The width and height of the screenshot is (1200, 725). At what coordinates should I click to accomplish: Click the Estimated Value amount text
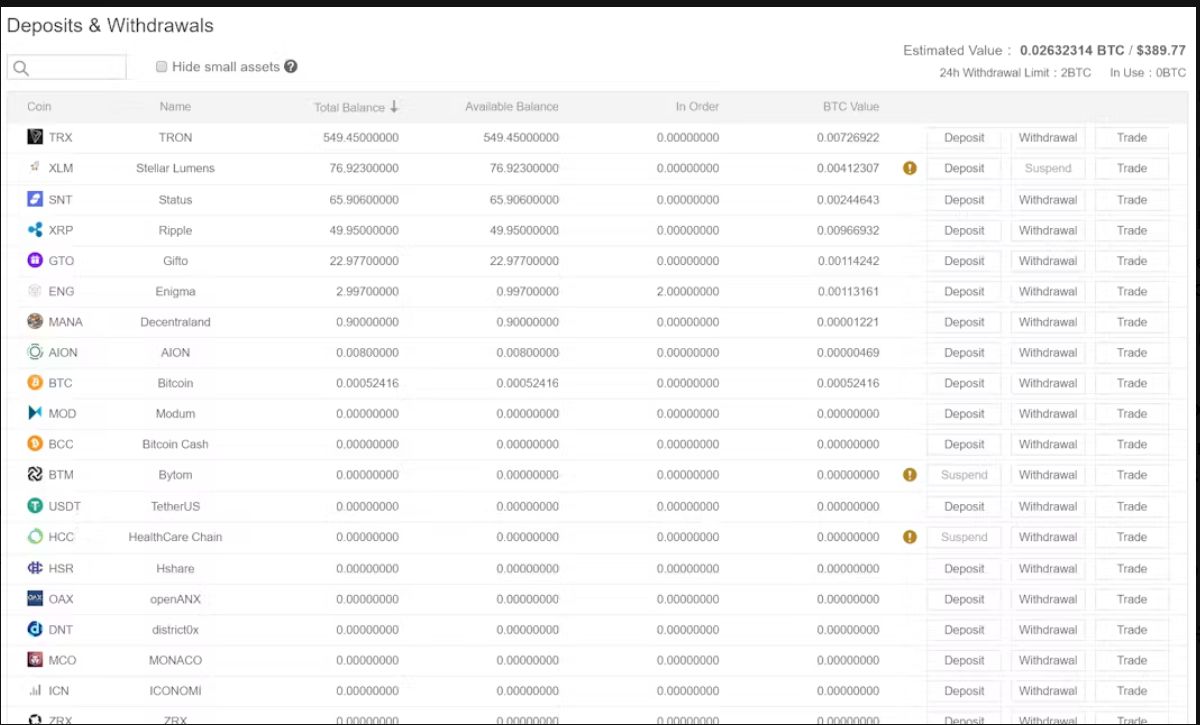click(x=1103, y=50)
